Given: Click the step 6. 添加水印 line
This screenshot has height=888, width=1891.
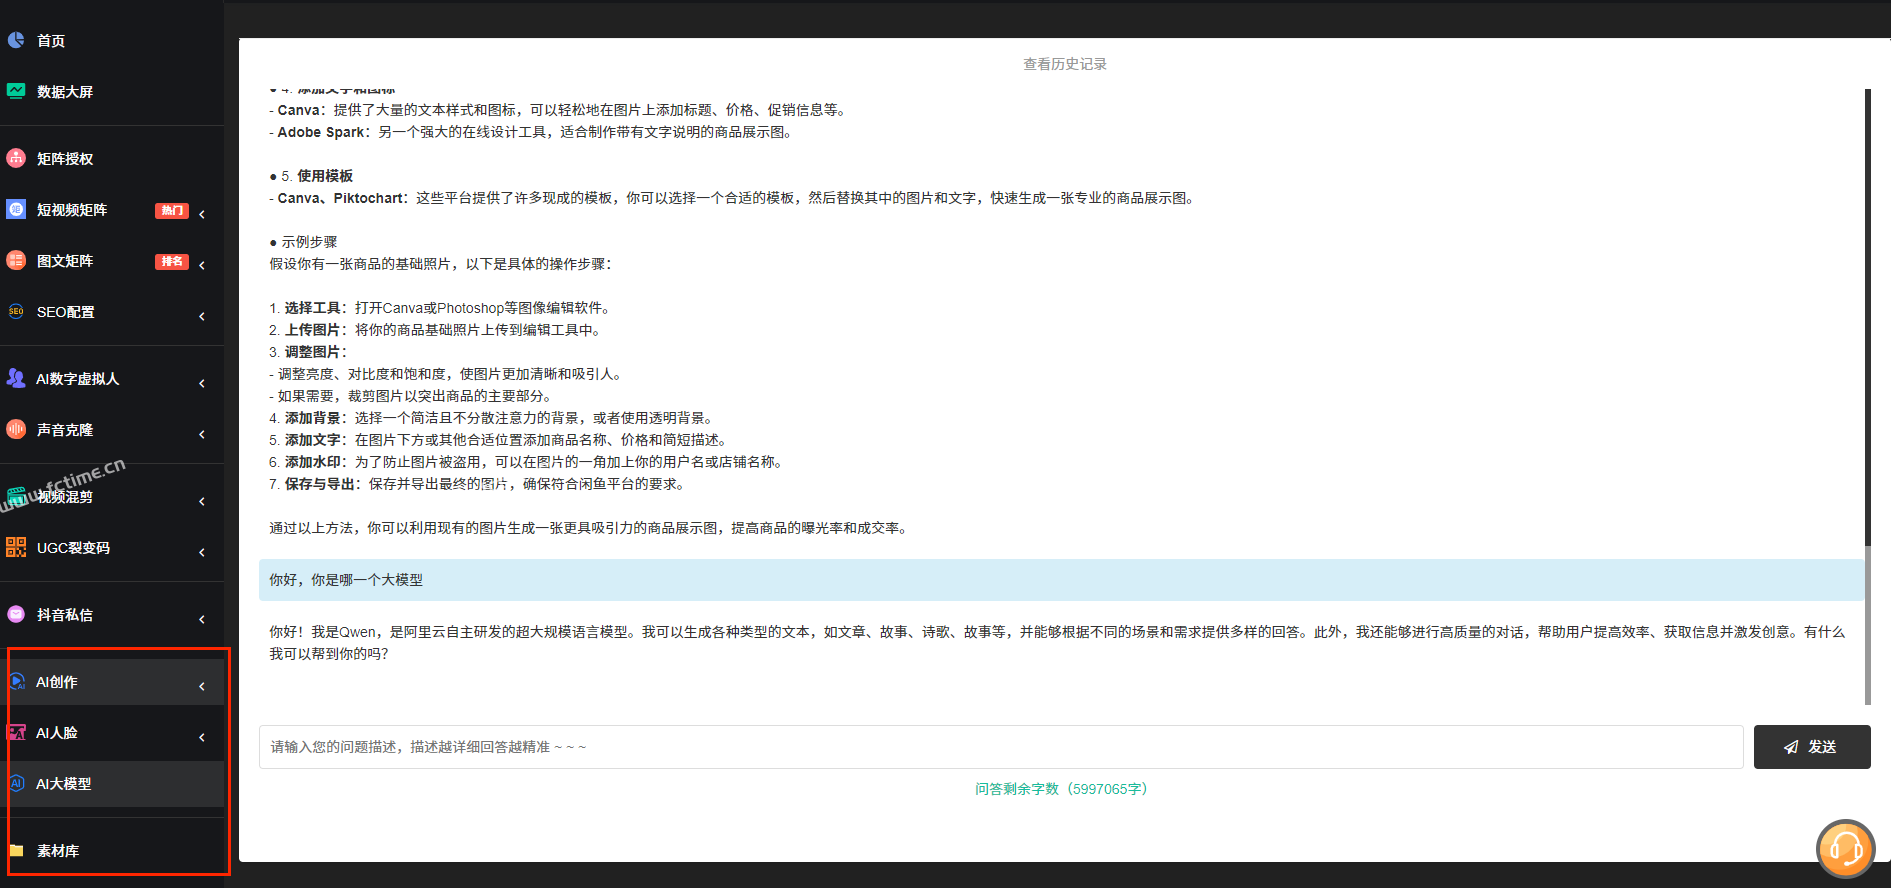Looking at the screenshot, I should (528, 462).
